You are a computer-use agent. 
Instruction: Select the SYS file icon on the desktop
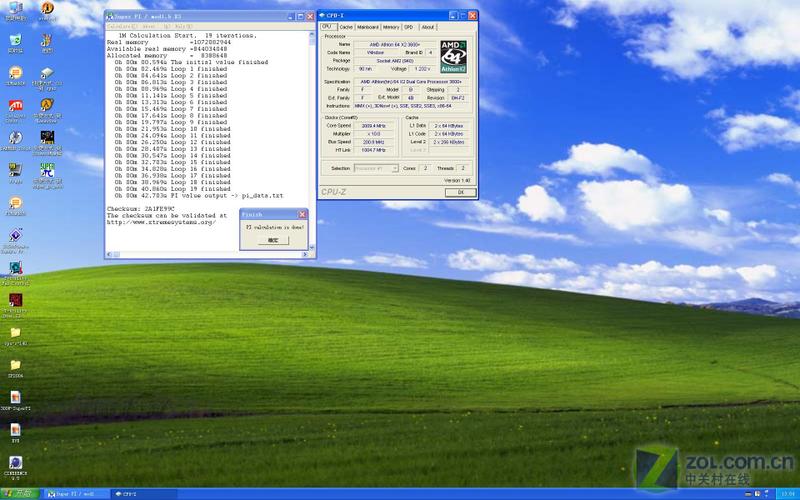click(x=16, y=430)
